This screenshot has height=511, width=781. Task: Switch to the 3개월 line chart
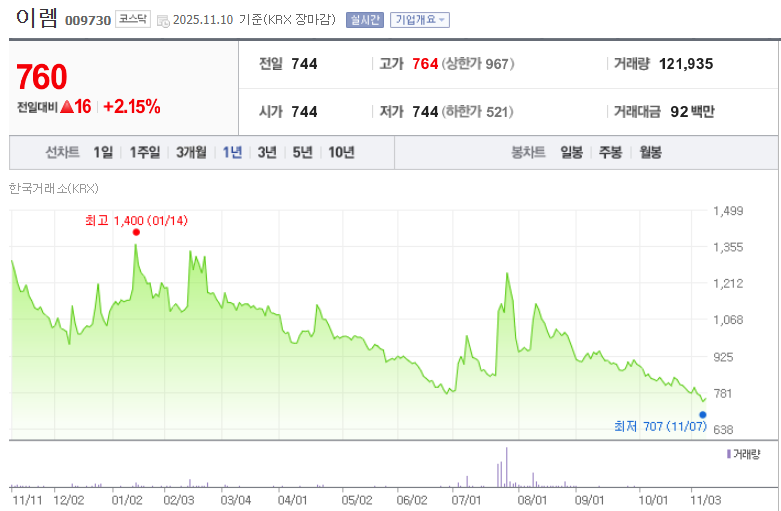click(191, 152)
